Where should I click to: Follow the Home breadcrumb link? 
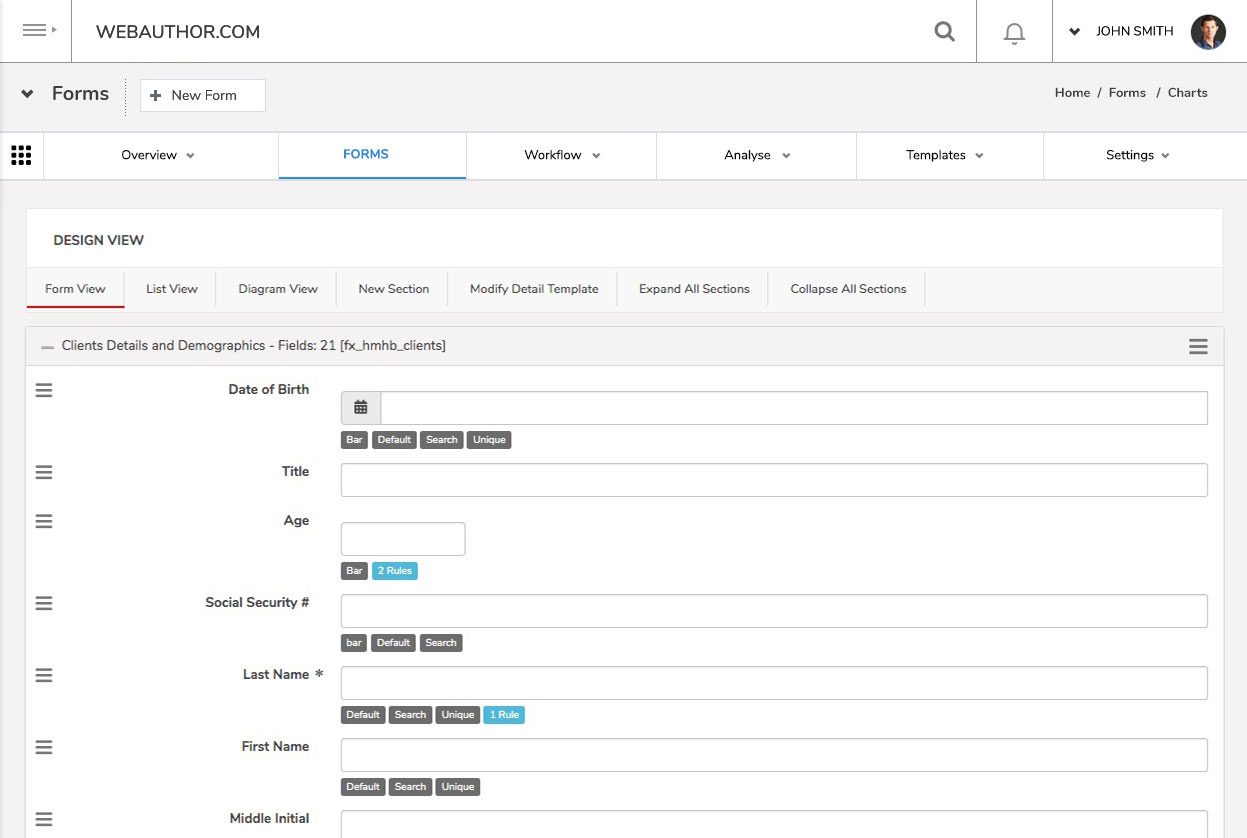(1072, 93)
